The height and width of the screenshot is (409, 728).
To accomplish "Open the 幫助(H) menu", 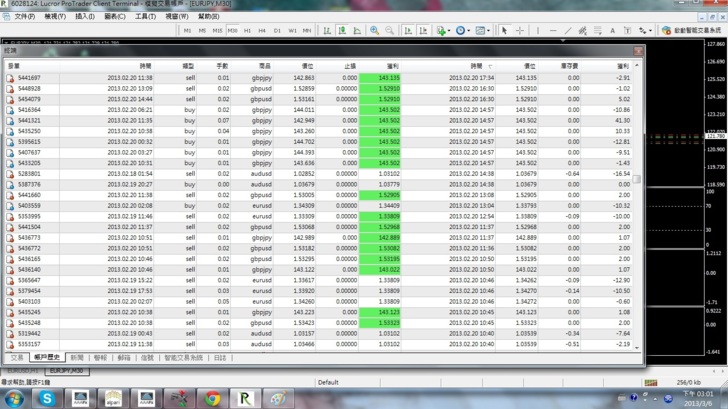I will pyautogui.click(x=208, y=17).
